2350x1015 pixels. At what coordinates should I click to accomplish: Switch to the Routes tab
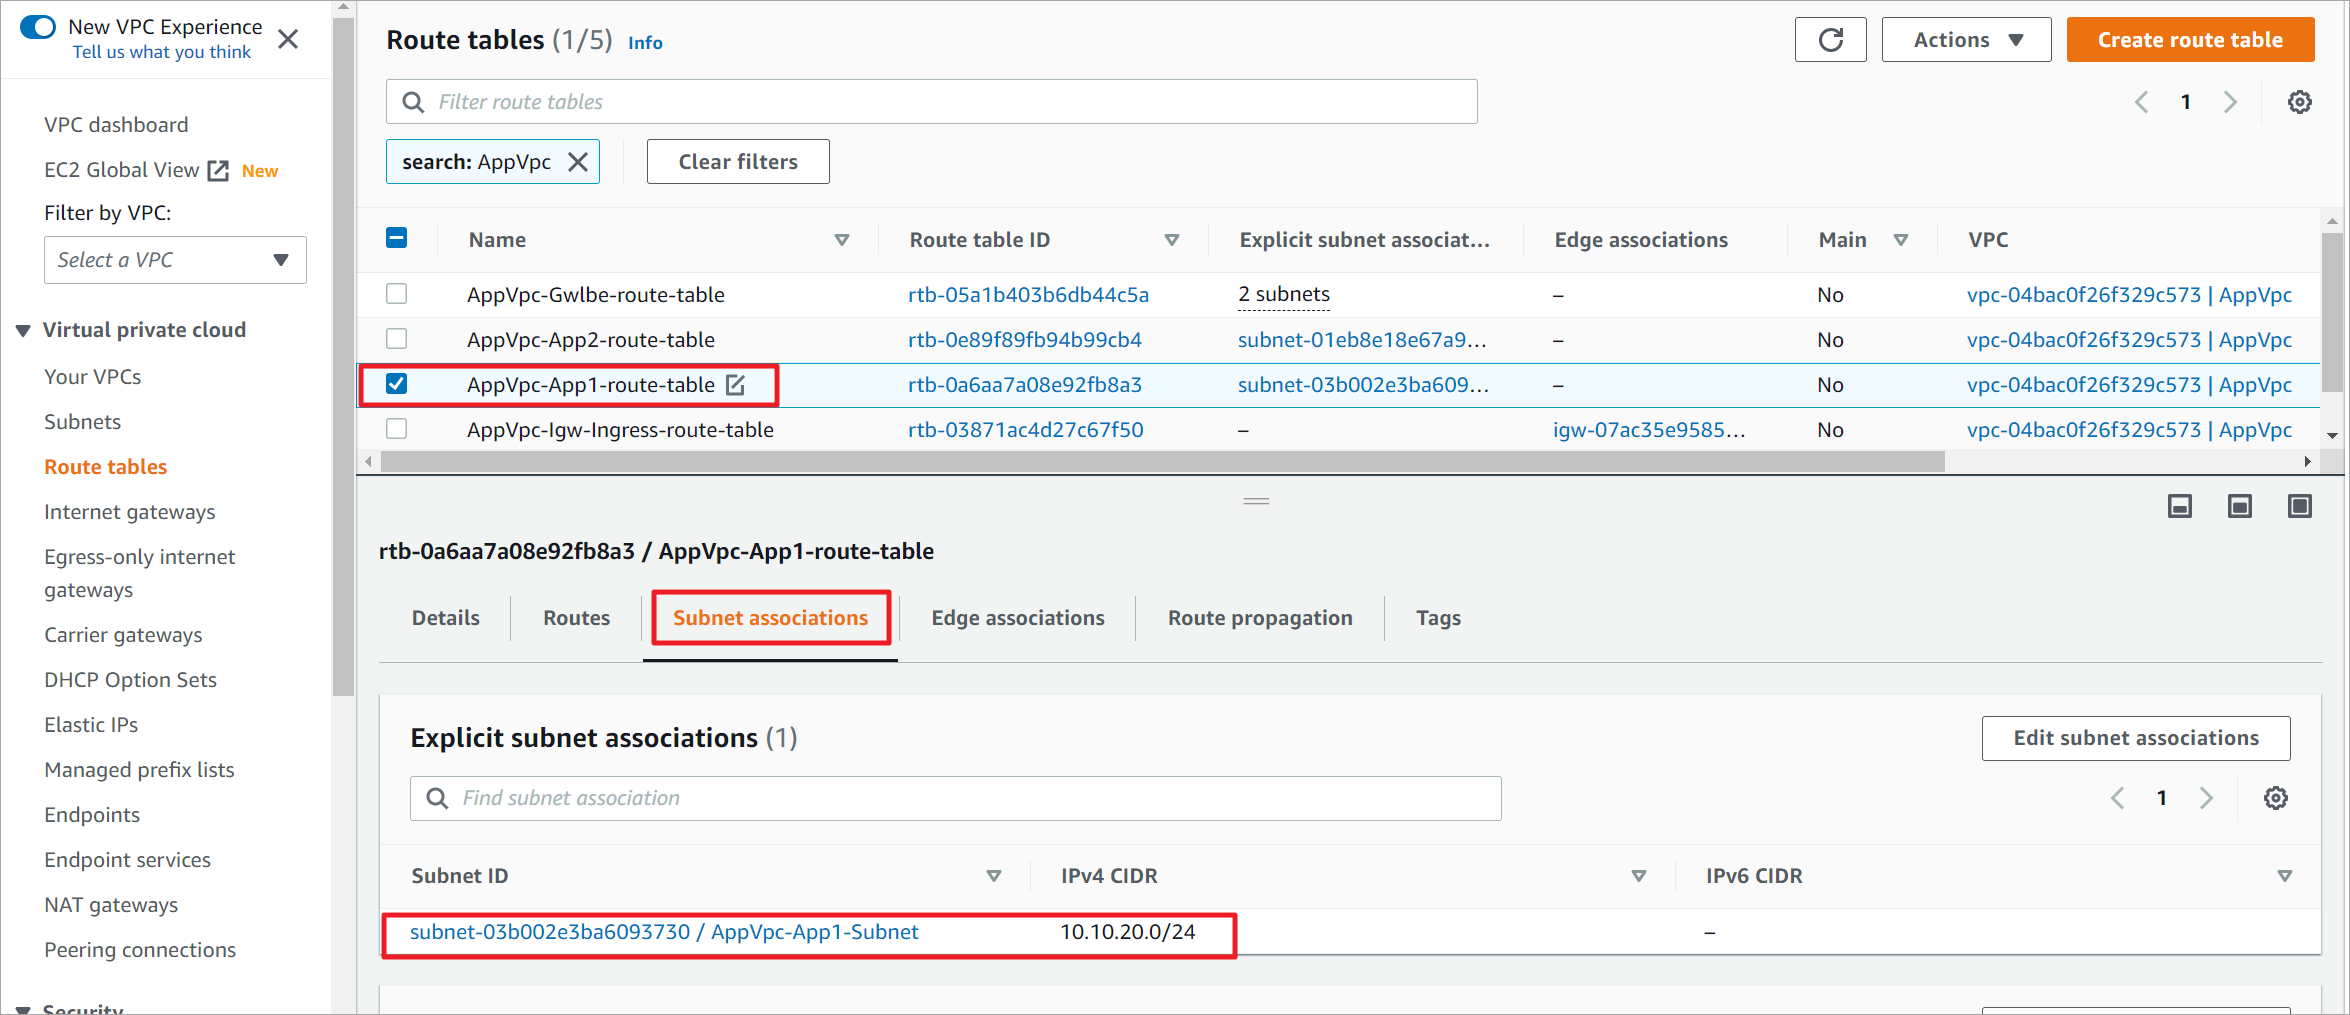click(576, 618)
